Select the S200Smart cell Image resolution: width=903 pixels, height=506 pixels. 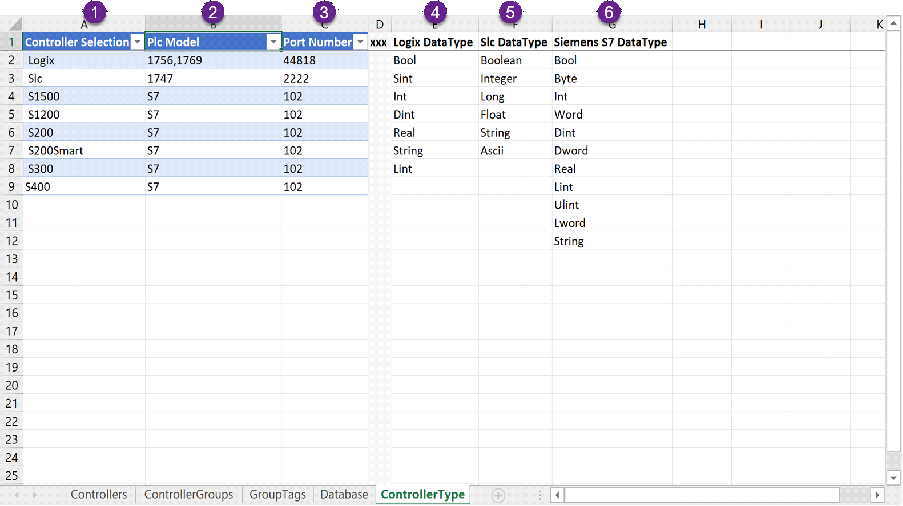[x=84, y=150]
